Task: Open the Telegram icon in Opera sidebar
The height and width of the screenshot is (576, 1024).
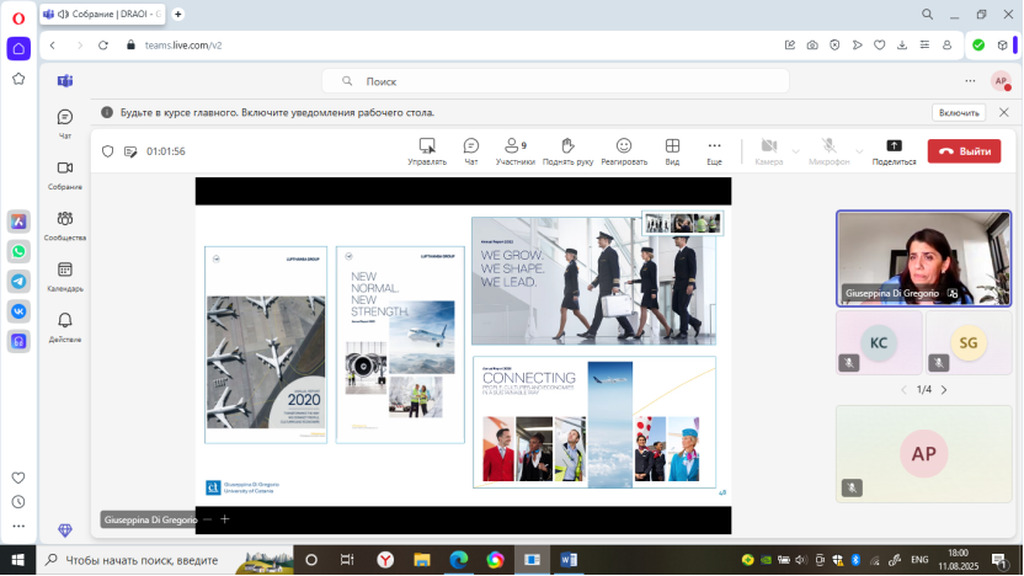Action: pyautogui.click(x=19, y=281)
